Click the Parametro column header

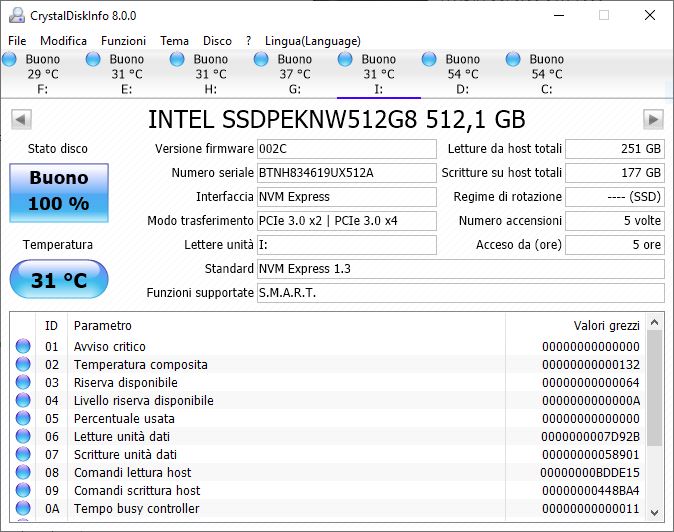coord(286,326)
